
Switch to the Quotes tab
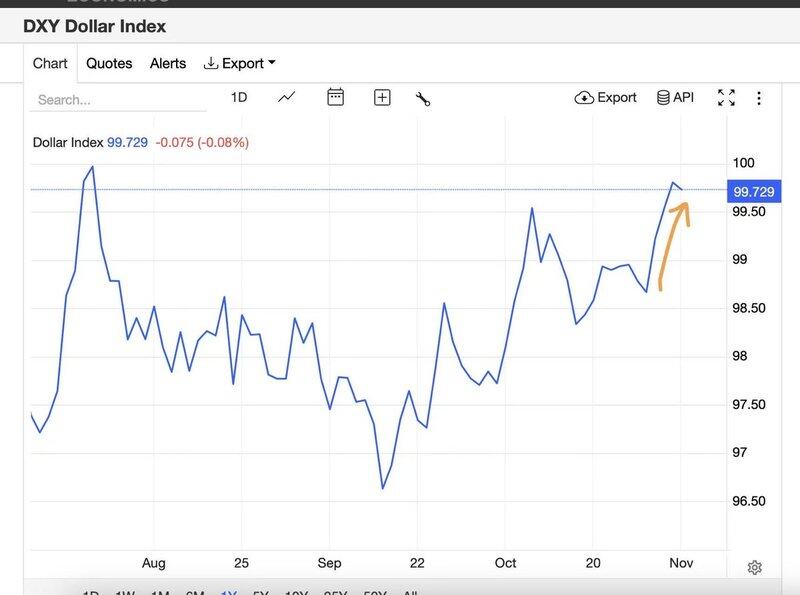[109, 63]
